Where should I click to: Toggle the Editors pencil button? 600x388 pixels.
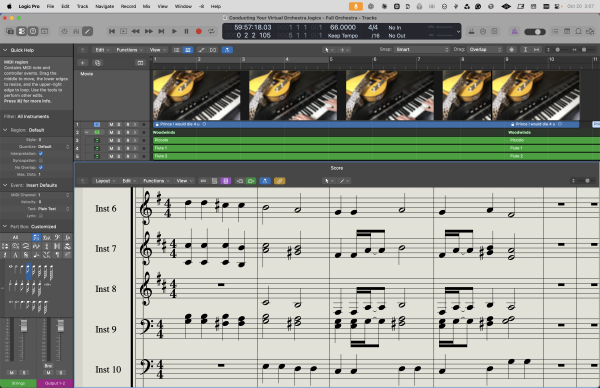[x=88, y=31]
